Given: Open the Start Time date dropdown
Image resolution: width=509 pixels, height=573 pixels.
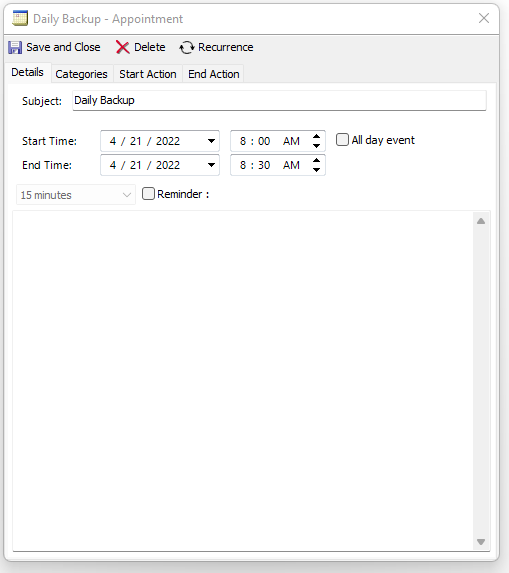Looking at the screenshot, I should [x=211, y=141].
